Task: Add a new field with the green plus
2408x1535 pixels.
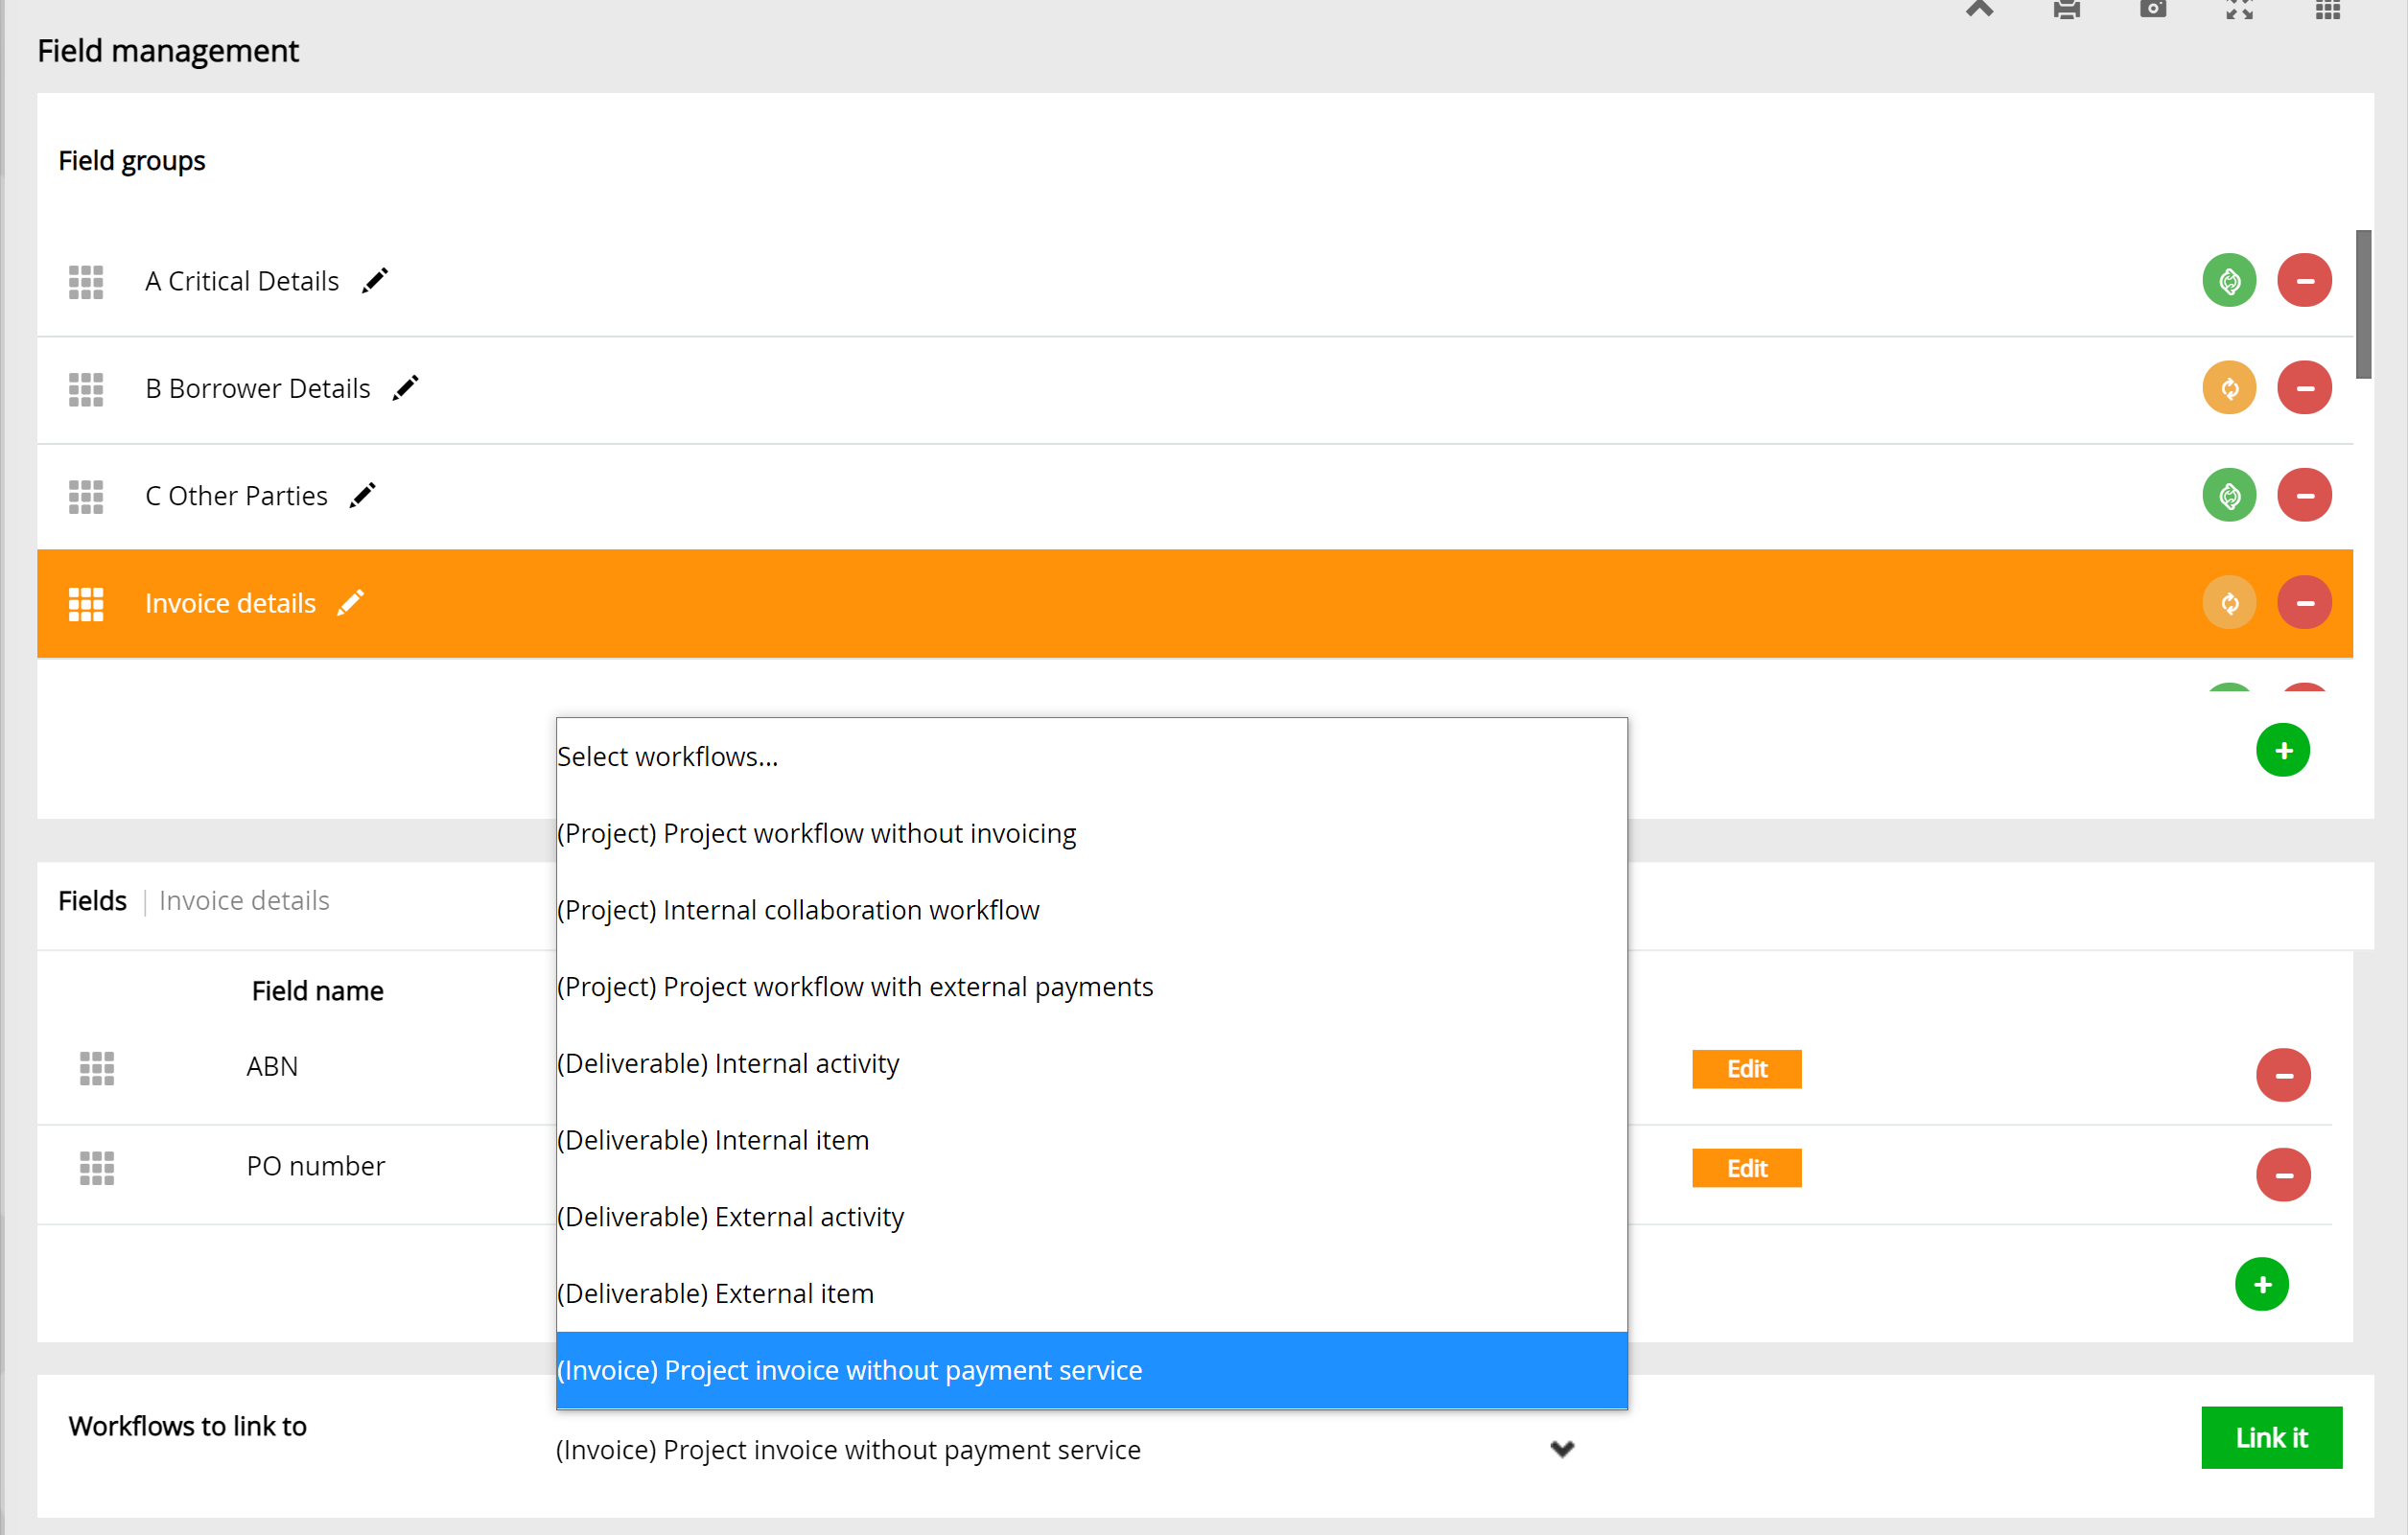Action: point(2261,1284)
